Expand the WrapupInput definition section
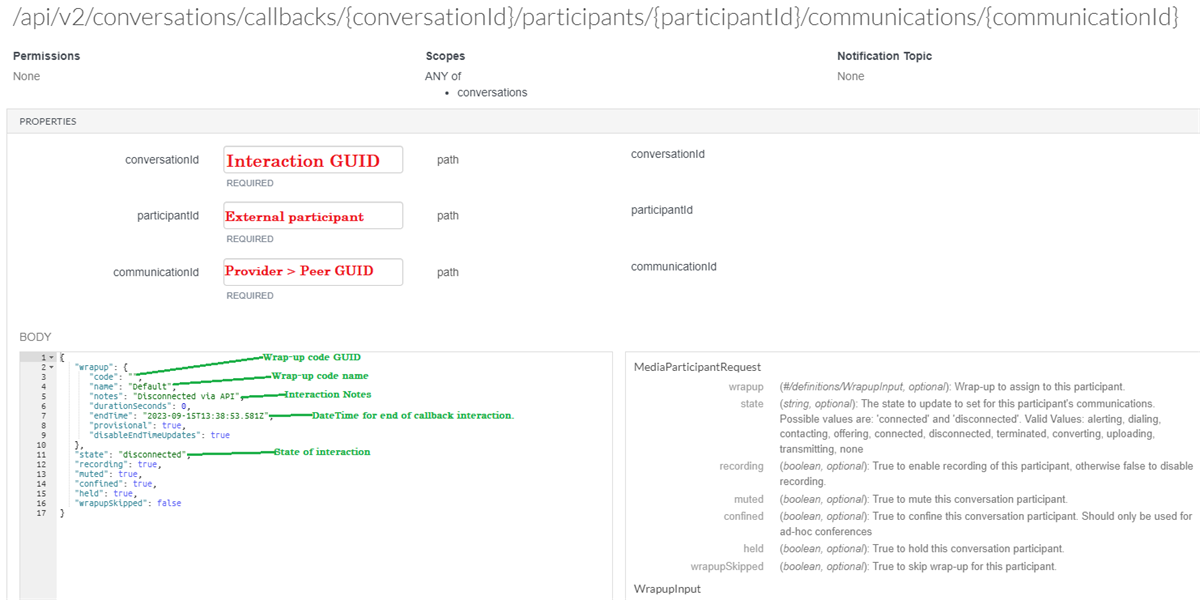The image size is (1200, 600). [x=668, y=588]
